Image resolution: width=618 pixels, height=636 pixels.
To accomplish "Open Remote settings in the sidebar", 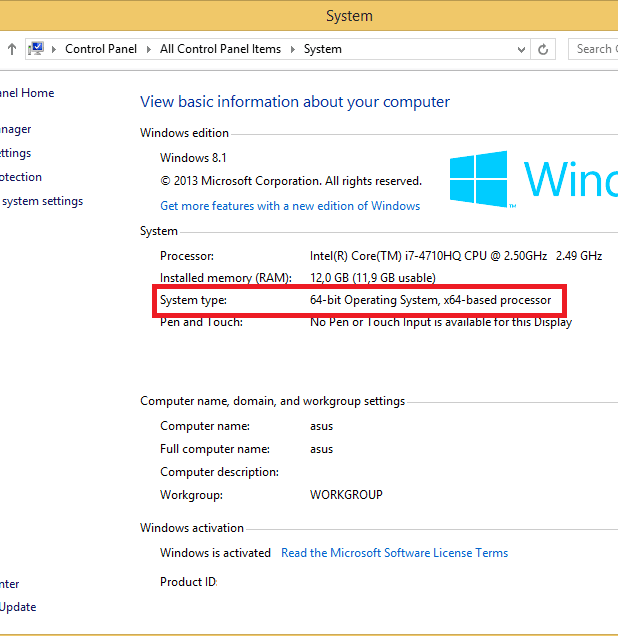I will point(15,153).
